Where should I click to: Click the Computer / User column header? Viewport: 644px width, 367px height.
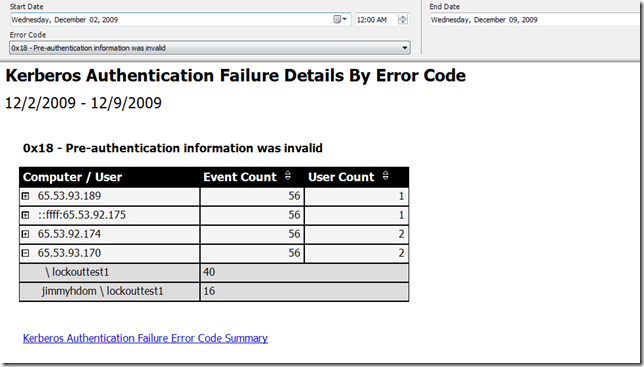(x=110, y=177)
